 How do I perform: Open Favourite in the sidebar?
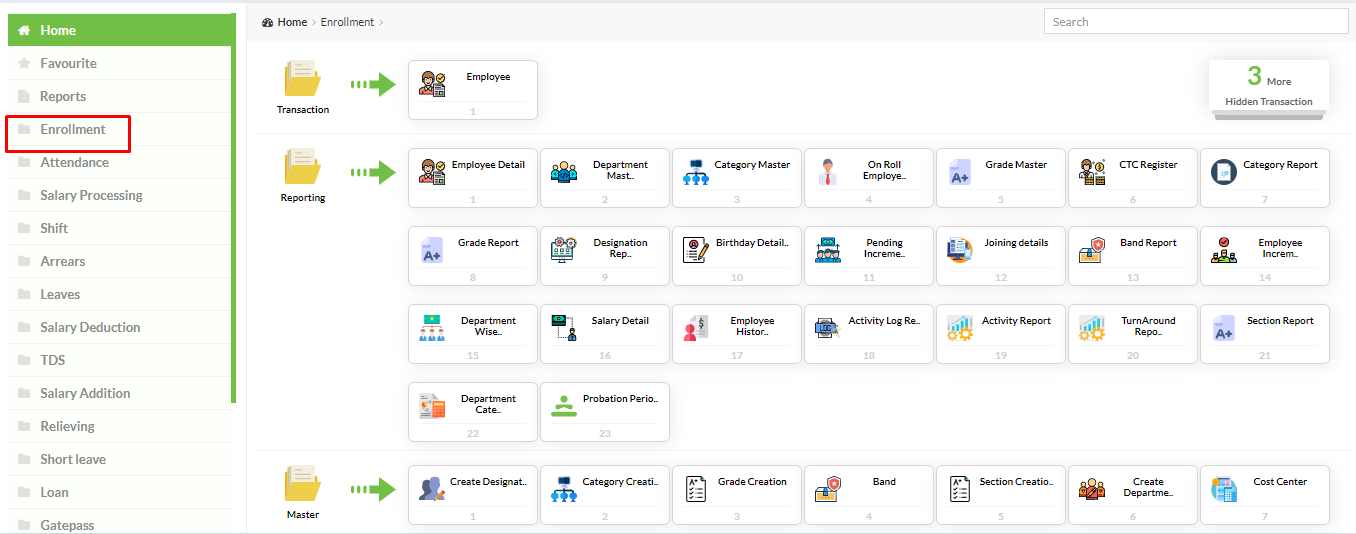(119, 63)
